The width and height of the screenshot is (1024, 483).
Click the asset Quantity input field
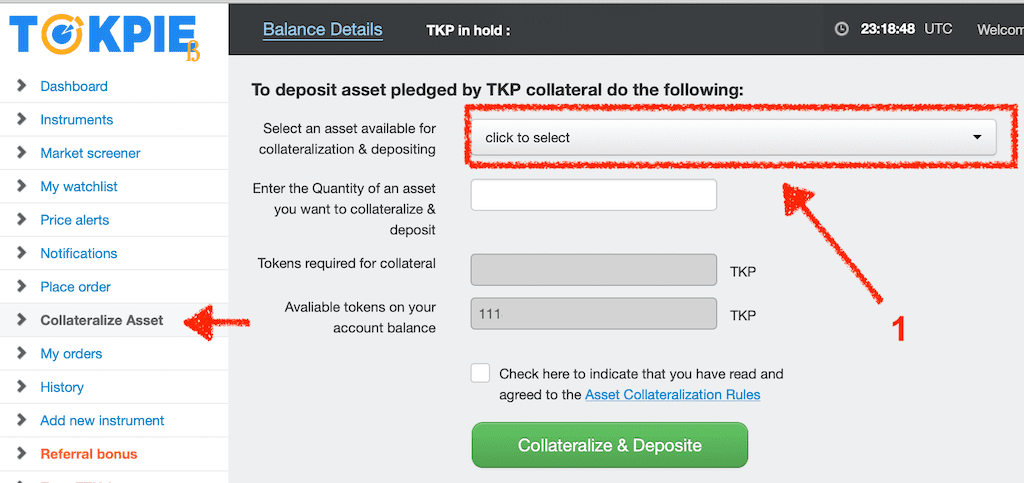click(x=594, y=195)
